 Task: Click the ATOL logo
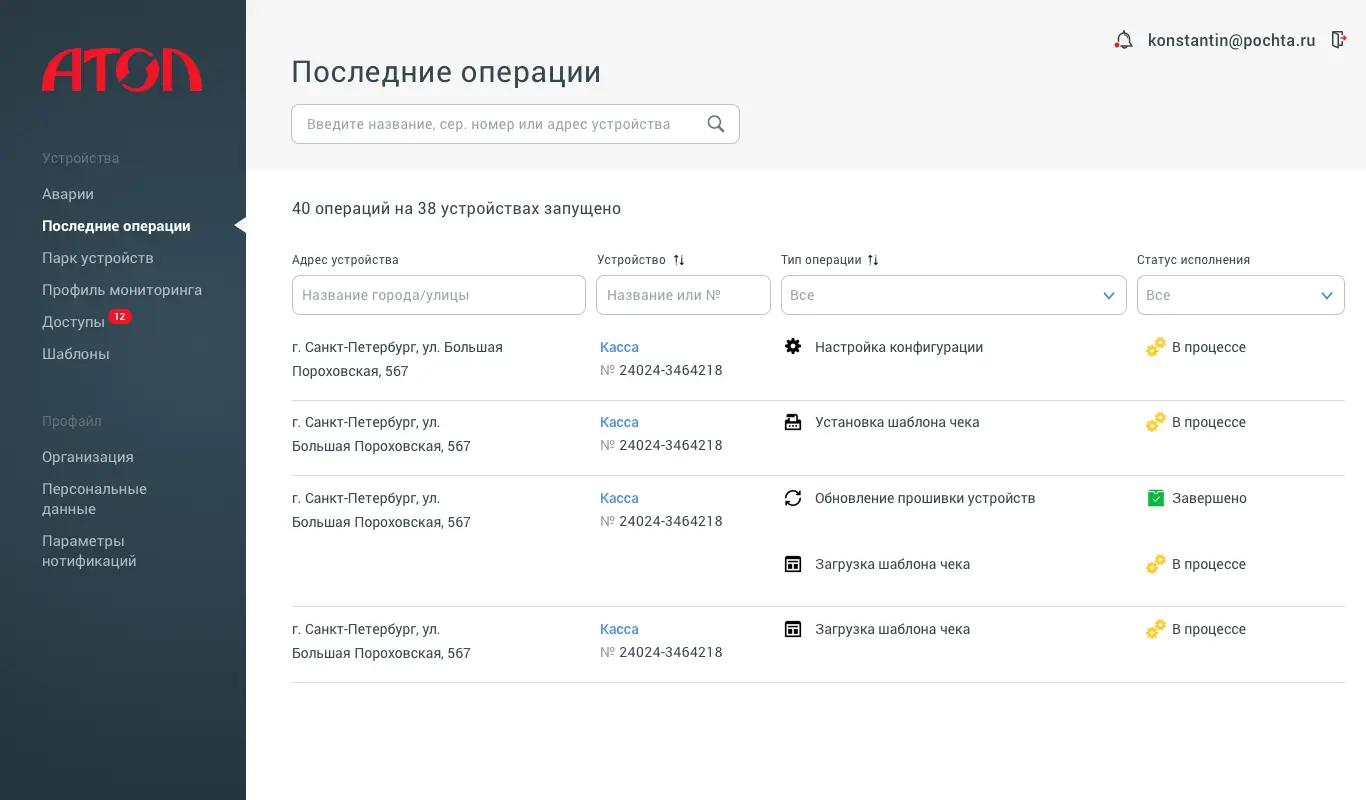[122, 70]
